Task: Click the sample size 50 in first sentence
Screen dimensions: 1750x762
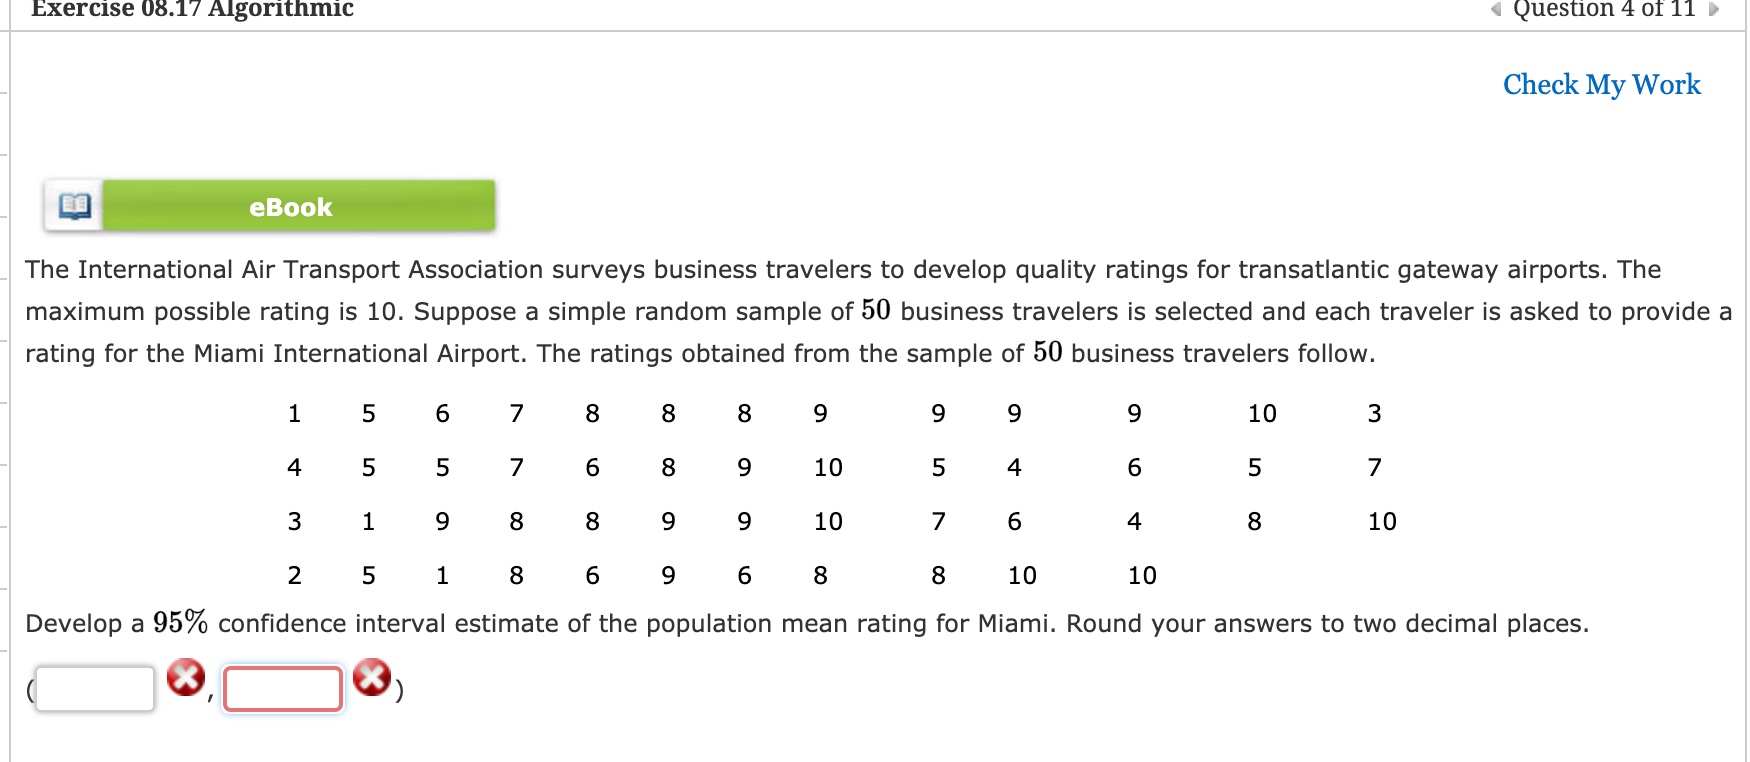Action: (875, 310)
